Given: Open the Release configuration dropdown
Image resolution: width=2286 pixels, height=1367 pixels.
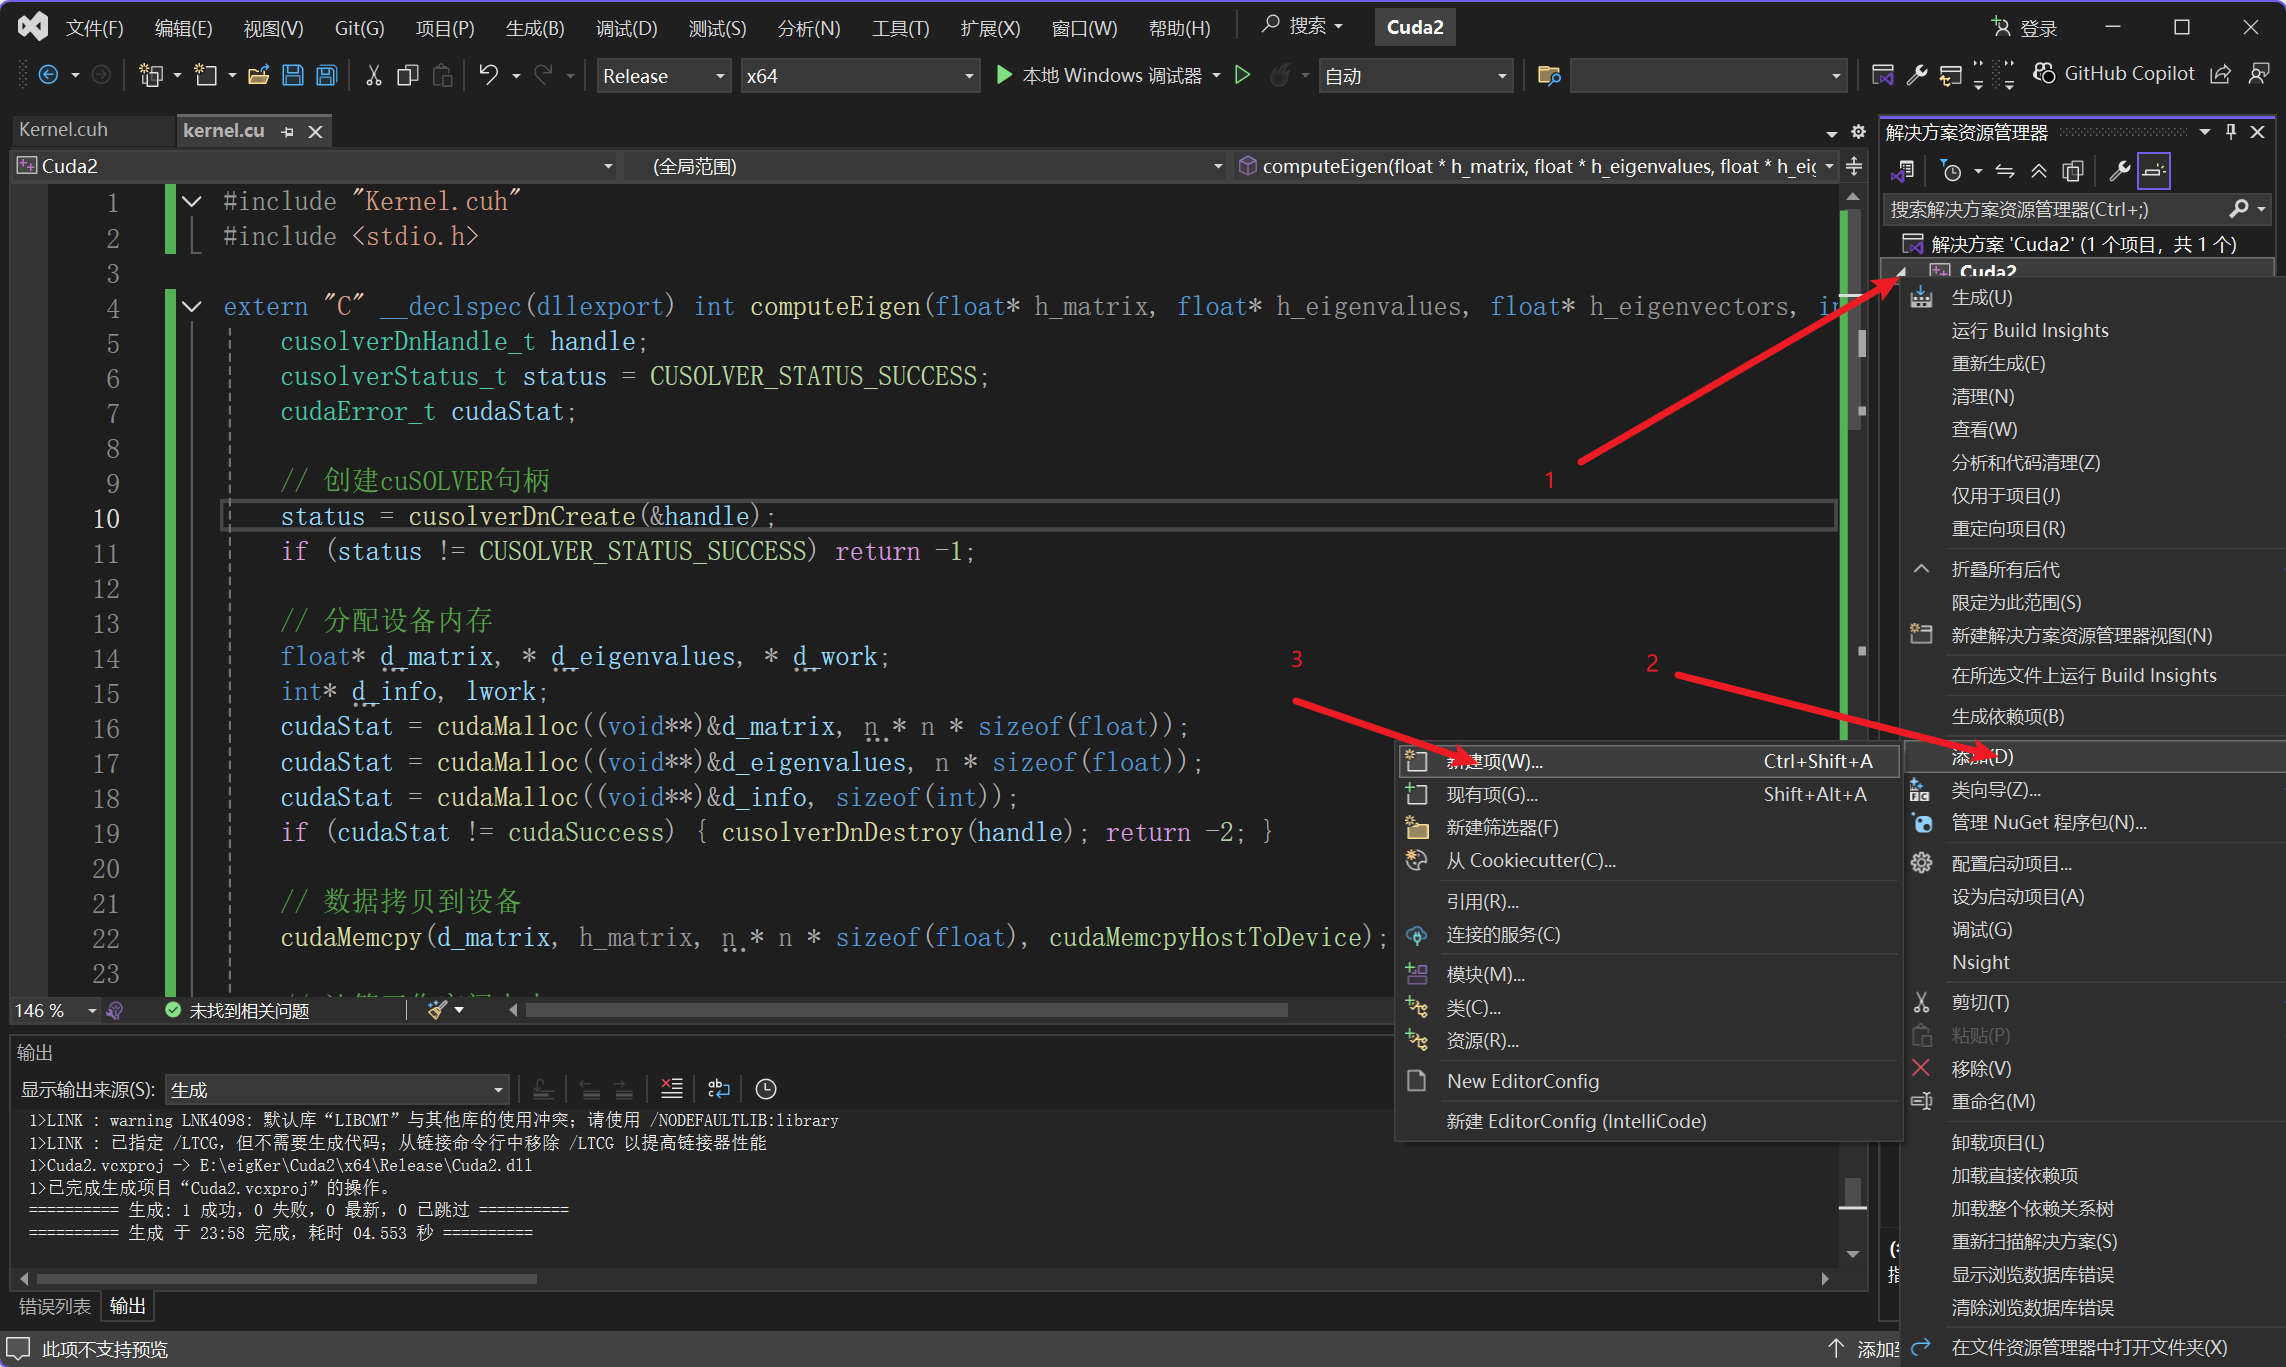Looking at the screenshot, I should [663, 76].
